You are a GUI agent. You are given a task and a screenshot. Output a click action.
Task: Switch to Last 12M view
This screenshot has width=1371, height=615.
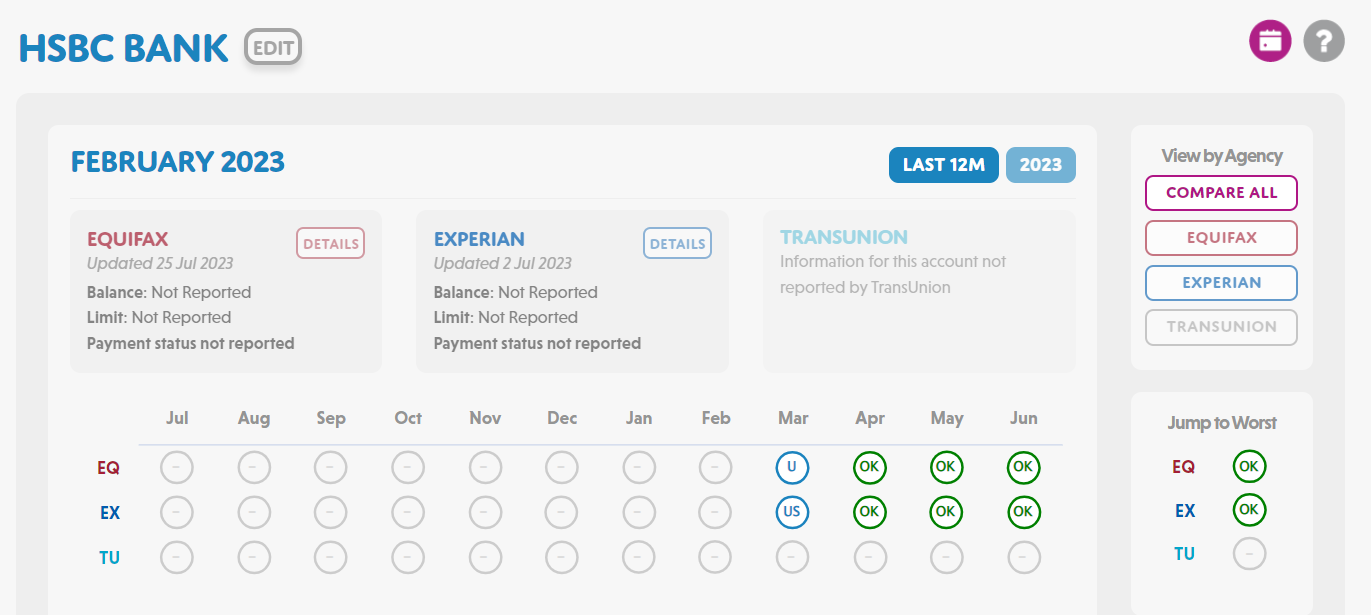pos(944,165)
